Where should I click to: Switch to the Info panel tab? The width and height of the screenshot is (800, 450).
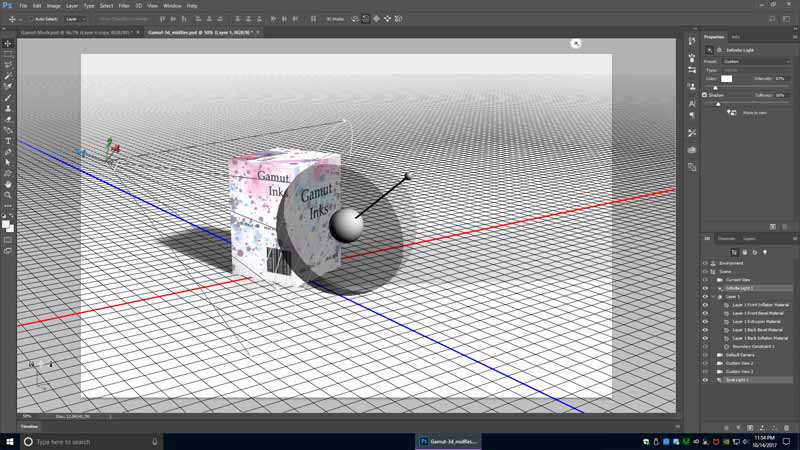tap(736, 37)
